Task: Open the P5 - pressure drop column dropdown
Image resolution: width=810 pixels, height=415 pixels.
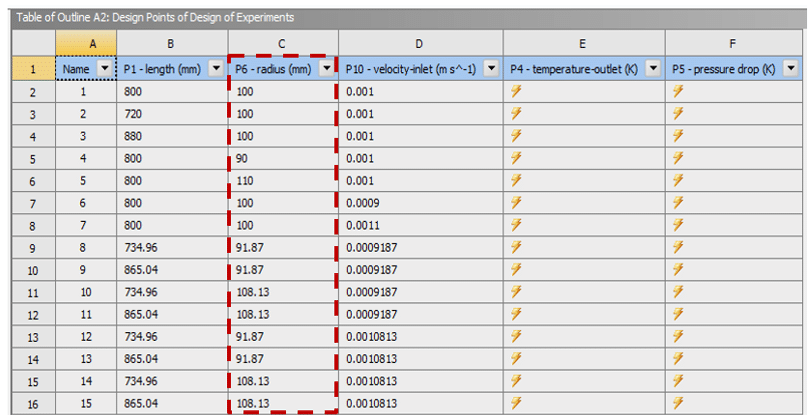Action: 790,69
